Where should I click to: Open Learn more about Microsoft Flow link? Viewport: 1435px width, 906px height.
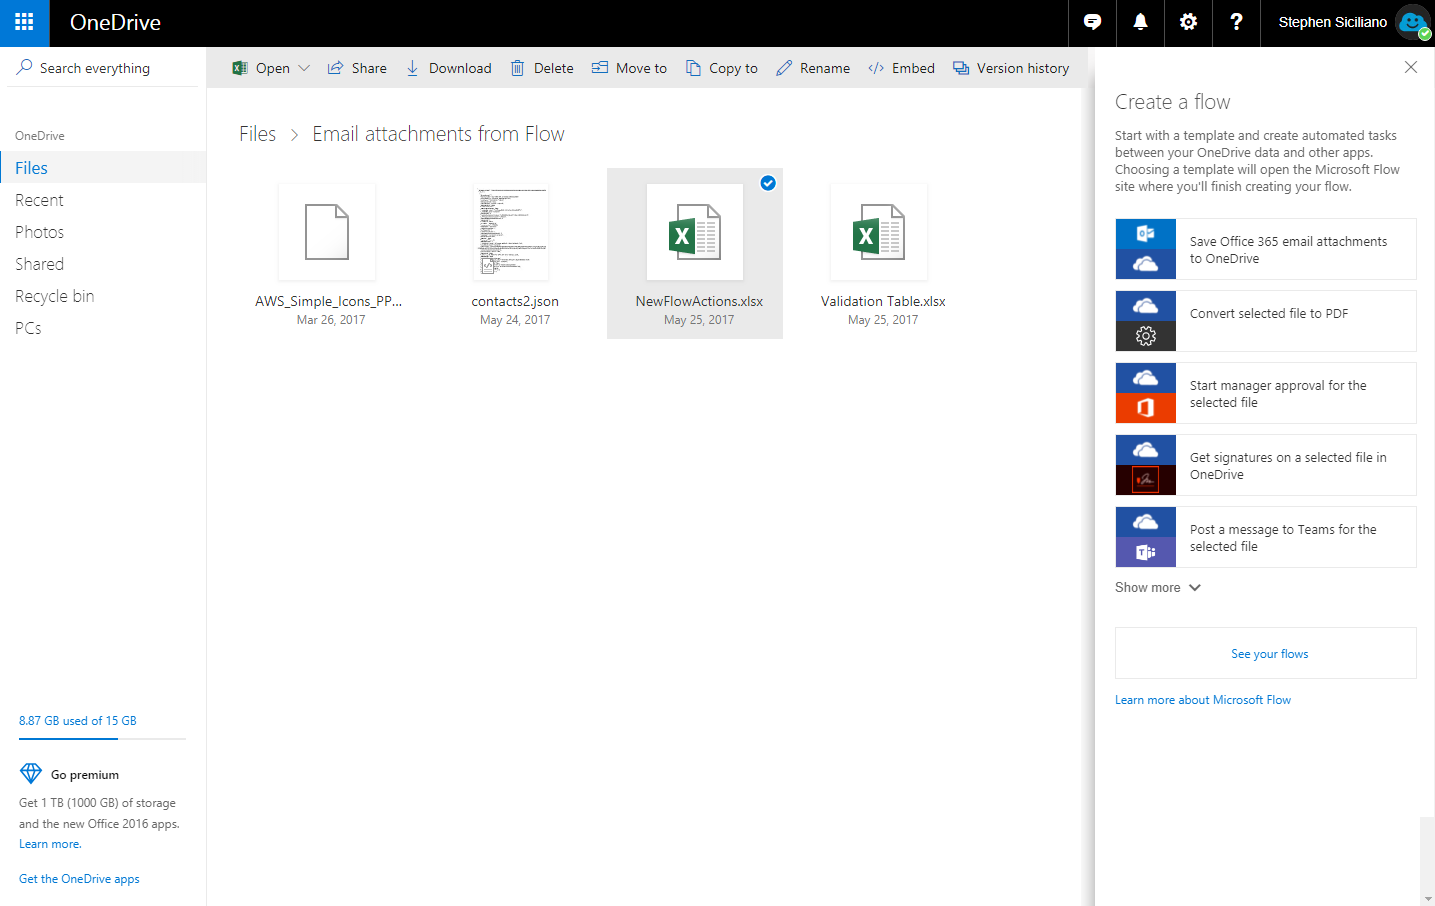1203,700
